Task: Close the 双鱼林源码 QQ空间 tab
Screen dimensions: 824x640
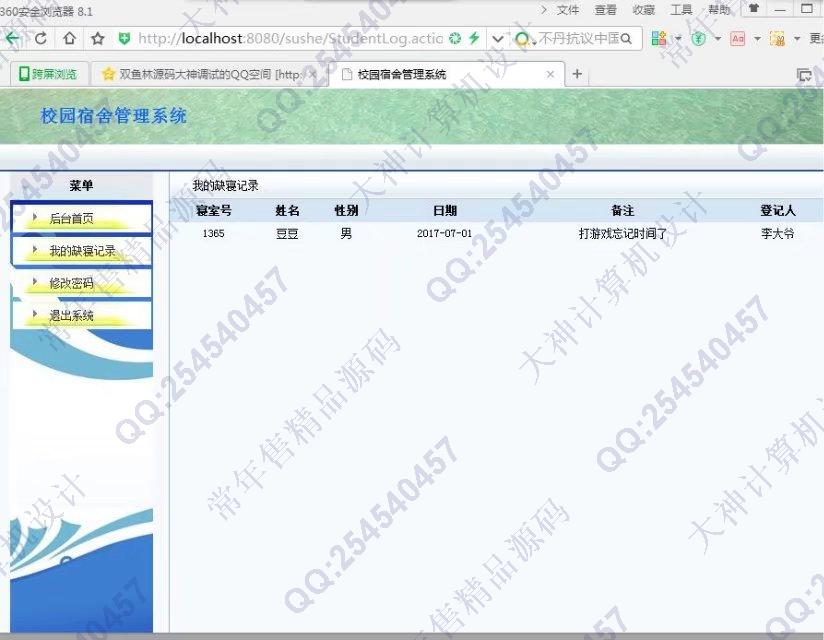Action: 313,75
